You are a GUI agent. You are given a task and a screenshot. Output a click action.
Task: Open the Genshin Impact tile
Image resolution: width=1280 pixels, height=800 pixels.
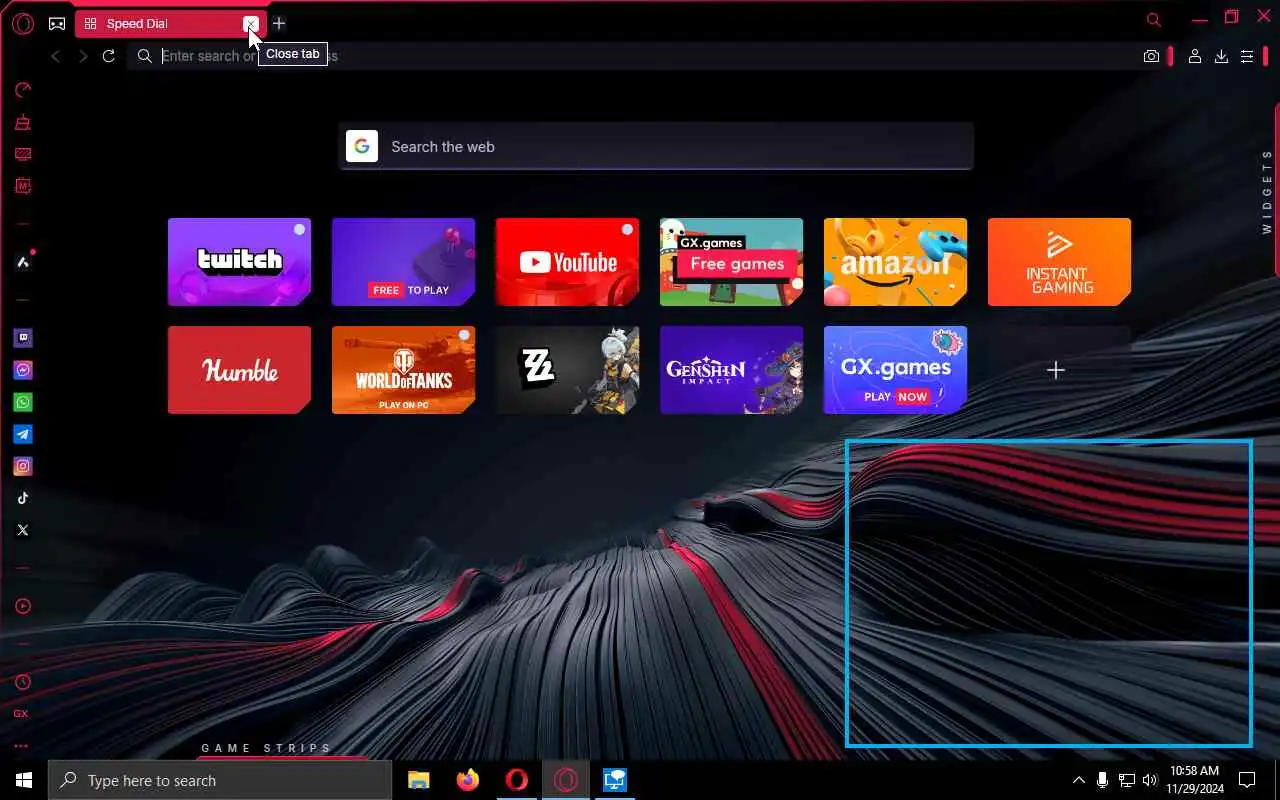pos(731,370)
